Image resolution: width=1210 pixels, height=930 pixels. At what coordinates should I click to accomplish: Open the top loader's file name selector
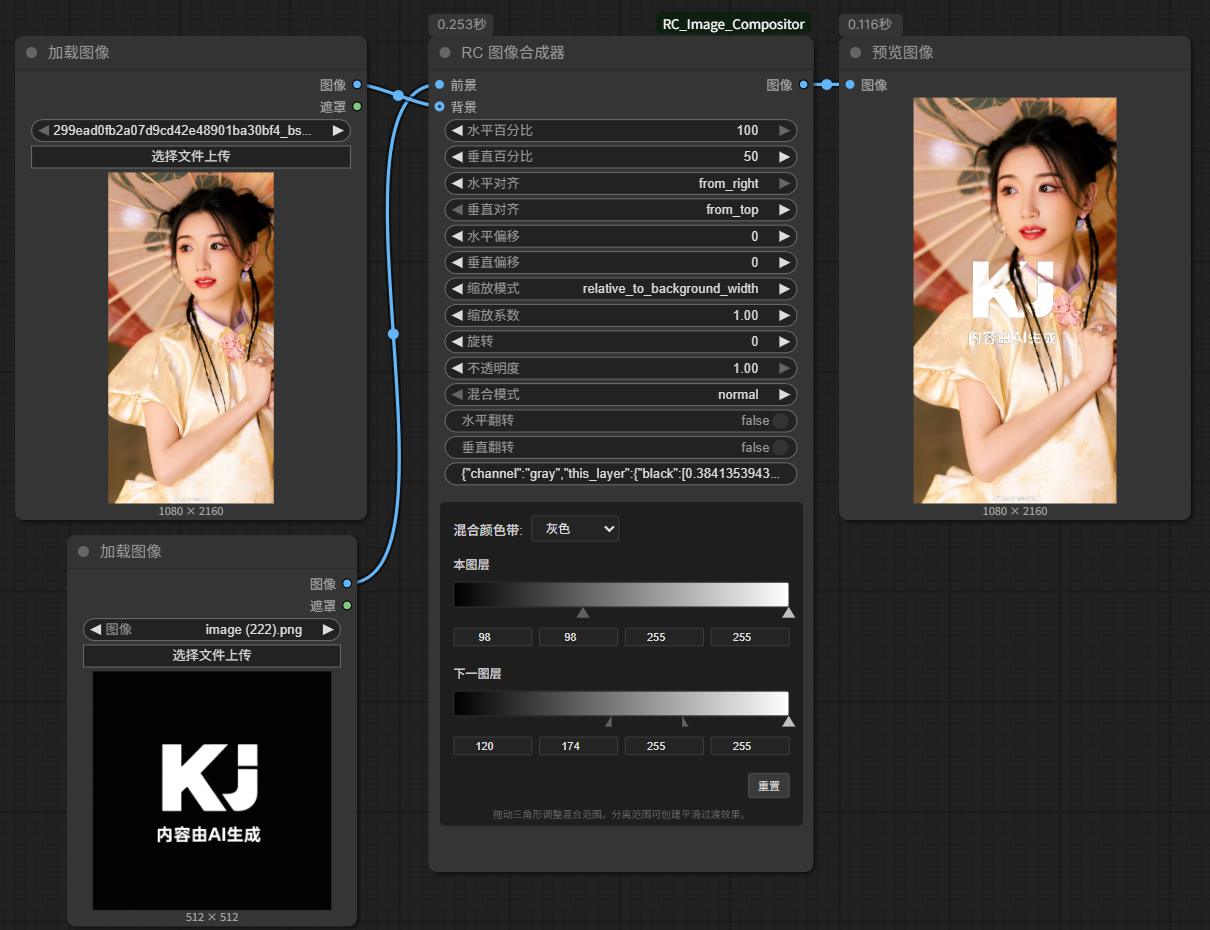tap(191, 131)
